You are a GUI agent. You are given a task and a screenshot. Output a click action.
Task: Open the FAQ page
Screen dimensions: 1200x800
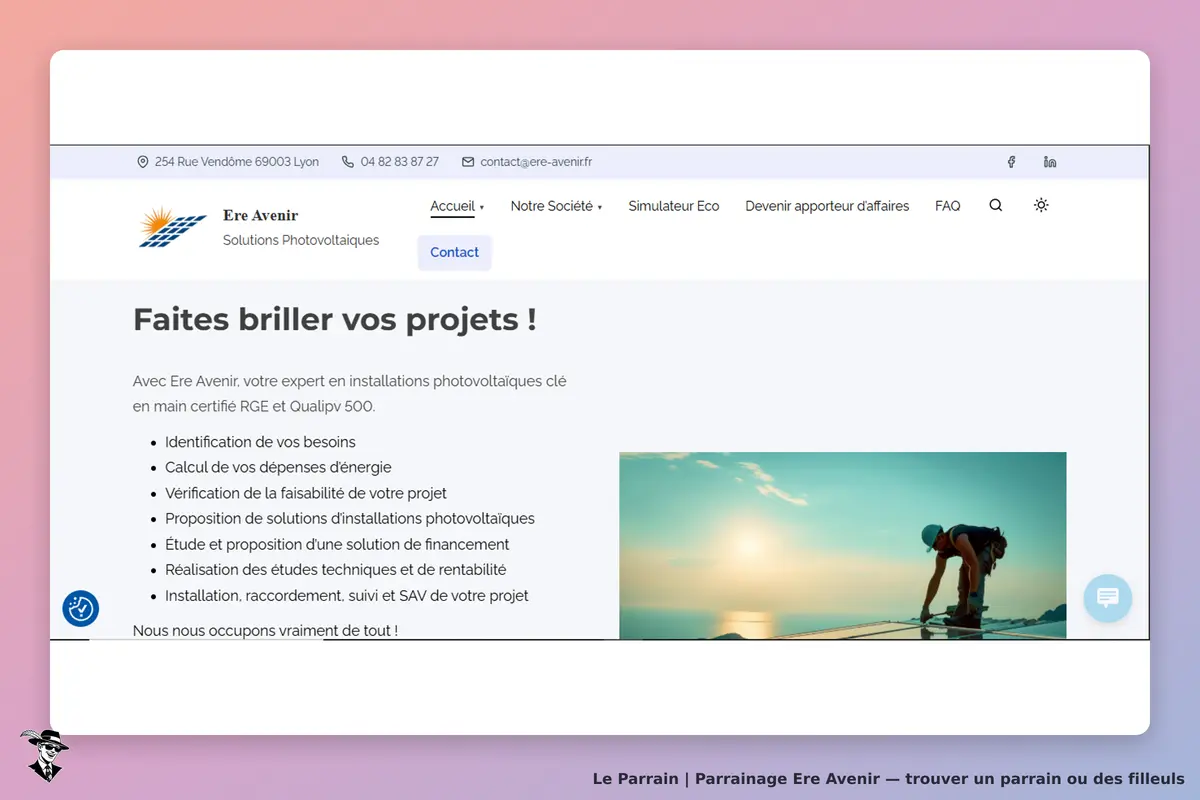coord(948,206)
